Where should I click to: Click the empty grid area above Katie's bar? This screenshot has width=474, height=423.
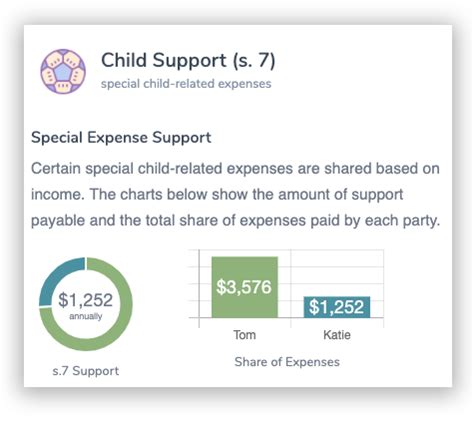click(337, 273)
